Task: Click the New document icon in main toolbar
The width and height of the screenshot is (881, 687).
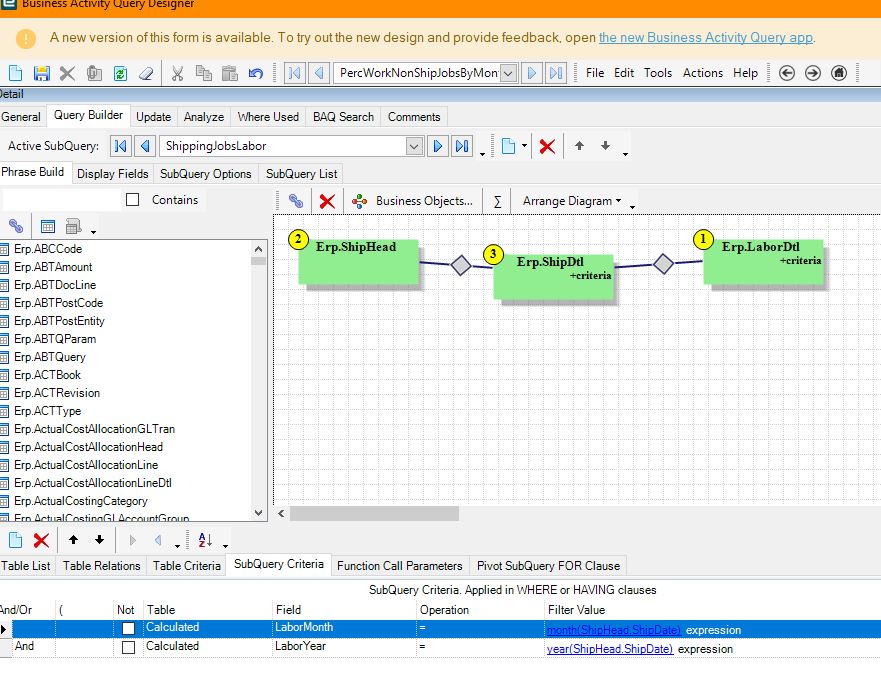Action: [16, 73]
